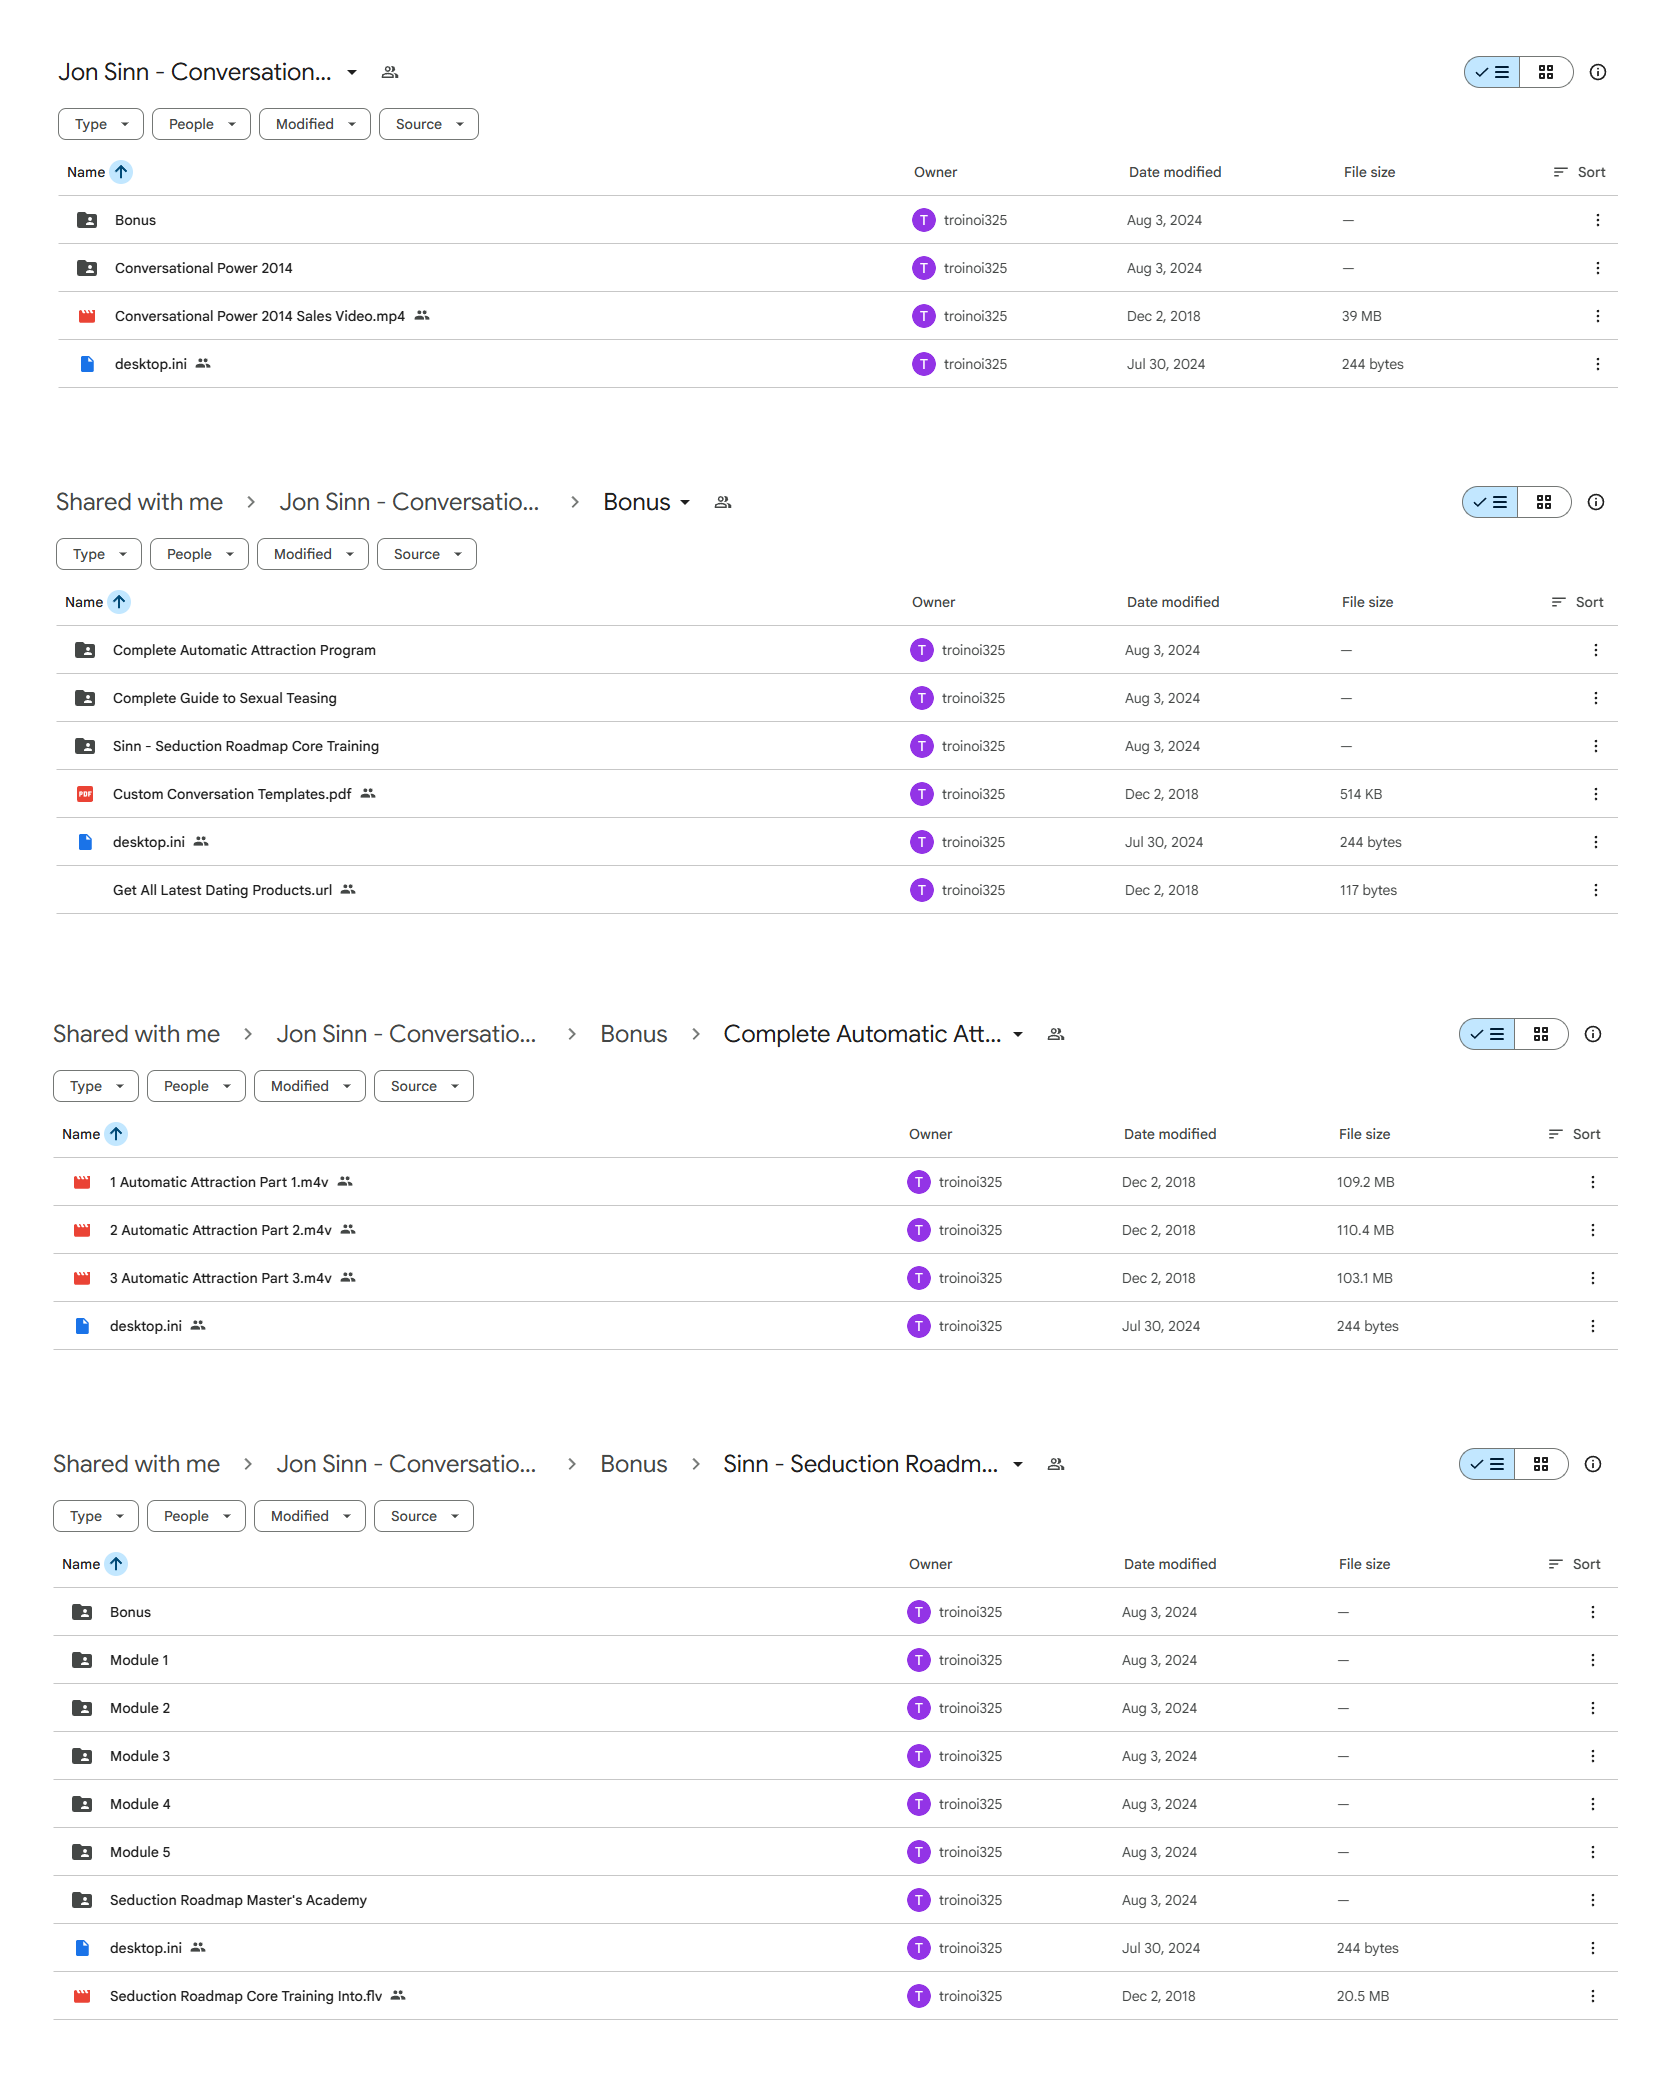
Task: Switch to grid layout in the first panel
Action: tap(1546, 72)
